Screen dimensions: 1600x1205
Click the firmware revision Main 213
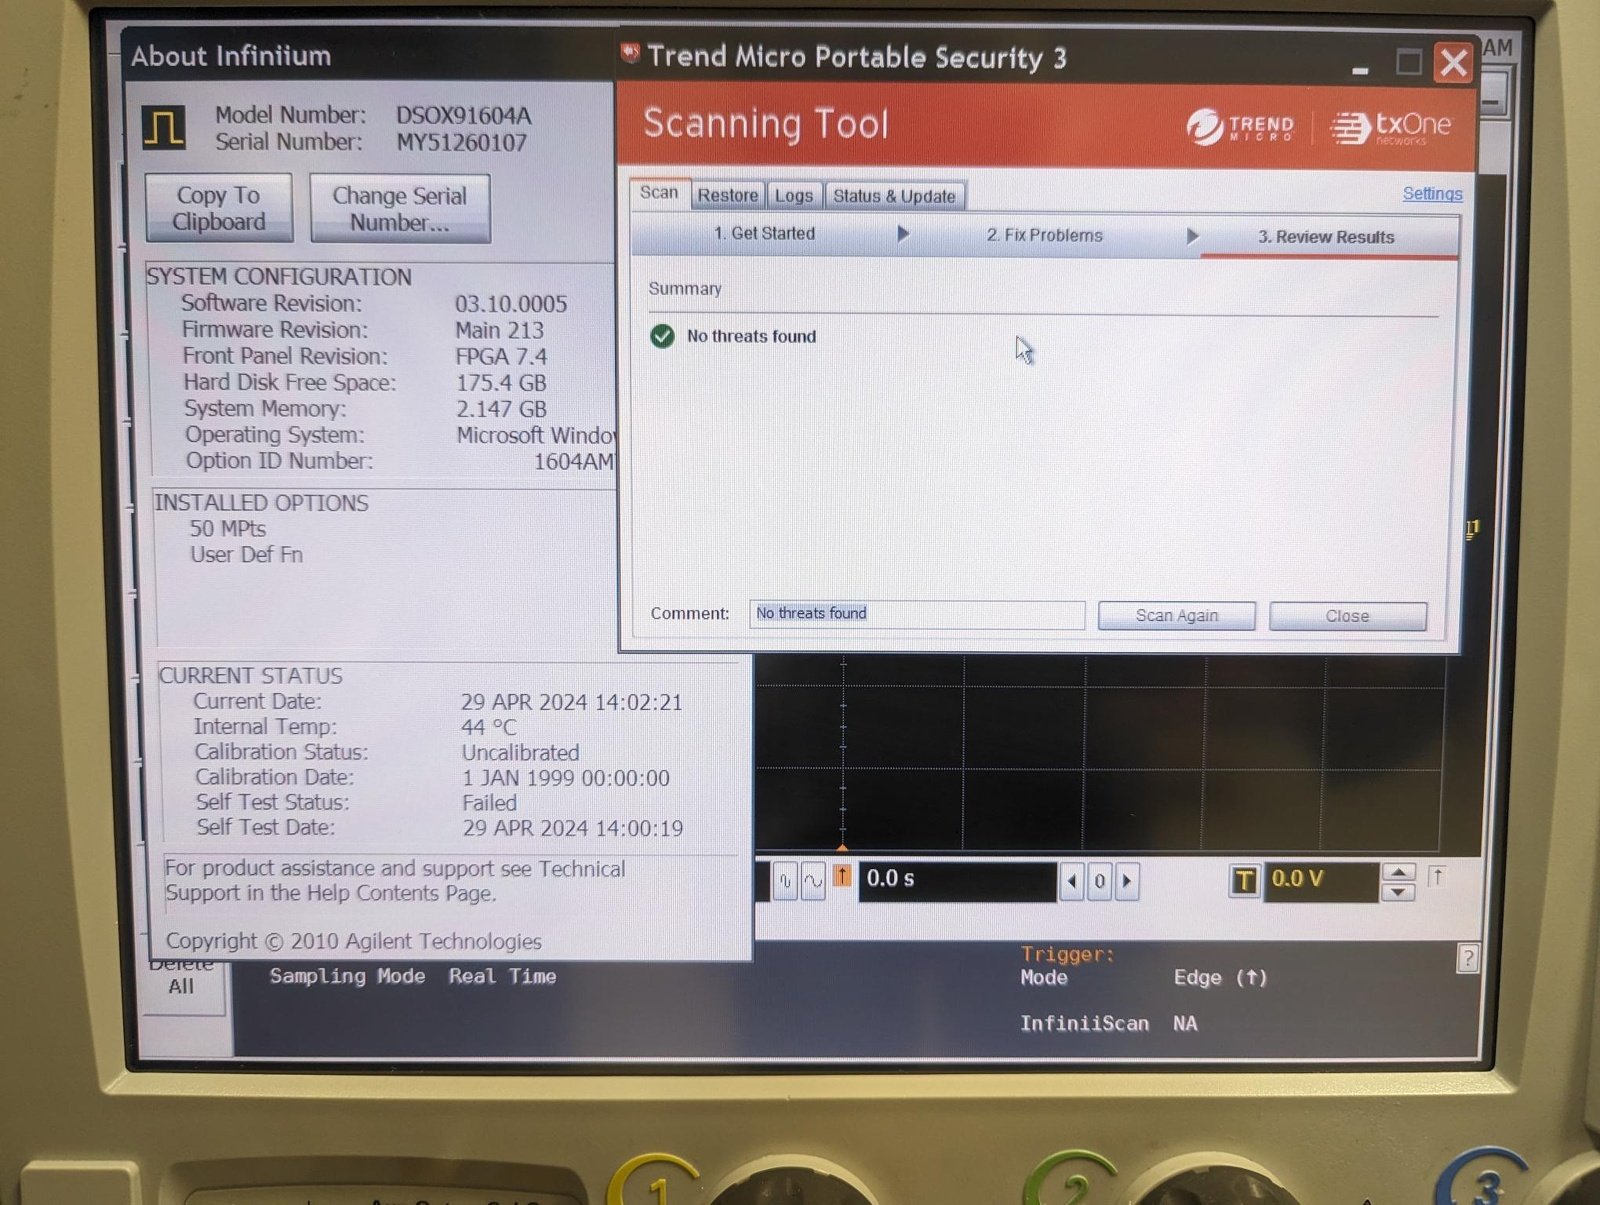pos(500,330)
